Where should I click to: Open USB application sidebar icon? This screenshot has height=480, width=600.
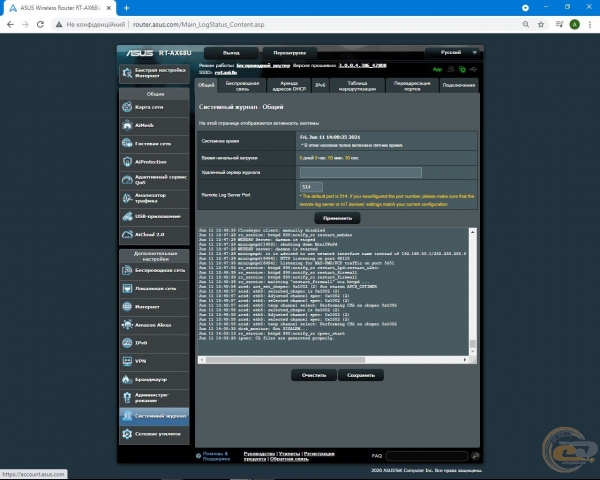[127, 216]
